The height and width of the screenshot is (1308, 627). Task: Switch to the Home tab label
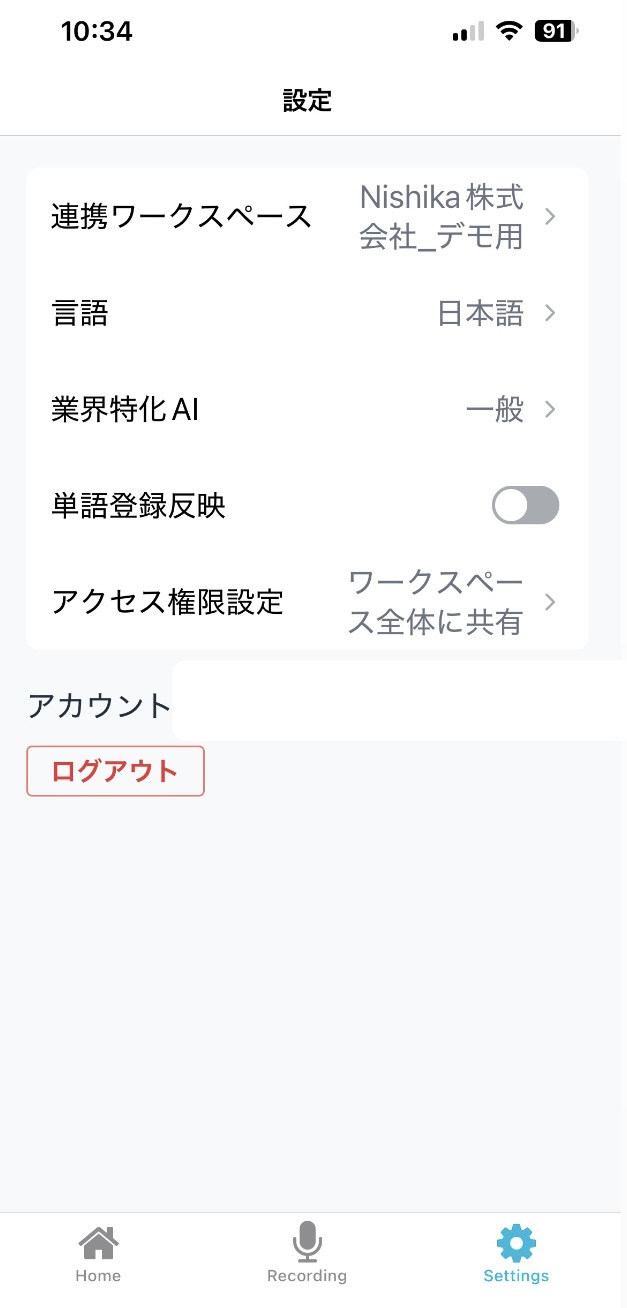(98, 1276)
